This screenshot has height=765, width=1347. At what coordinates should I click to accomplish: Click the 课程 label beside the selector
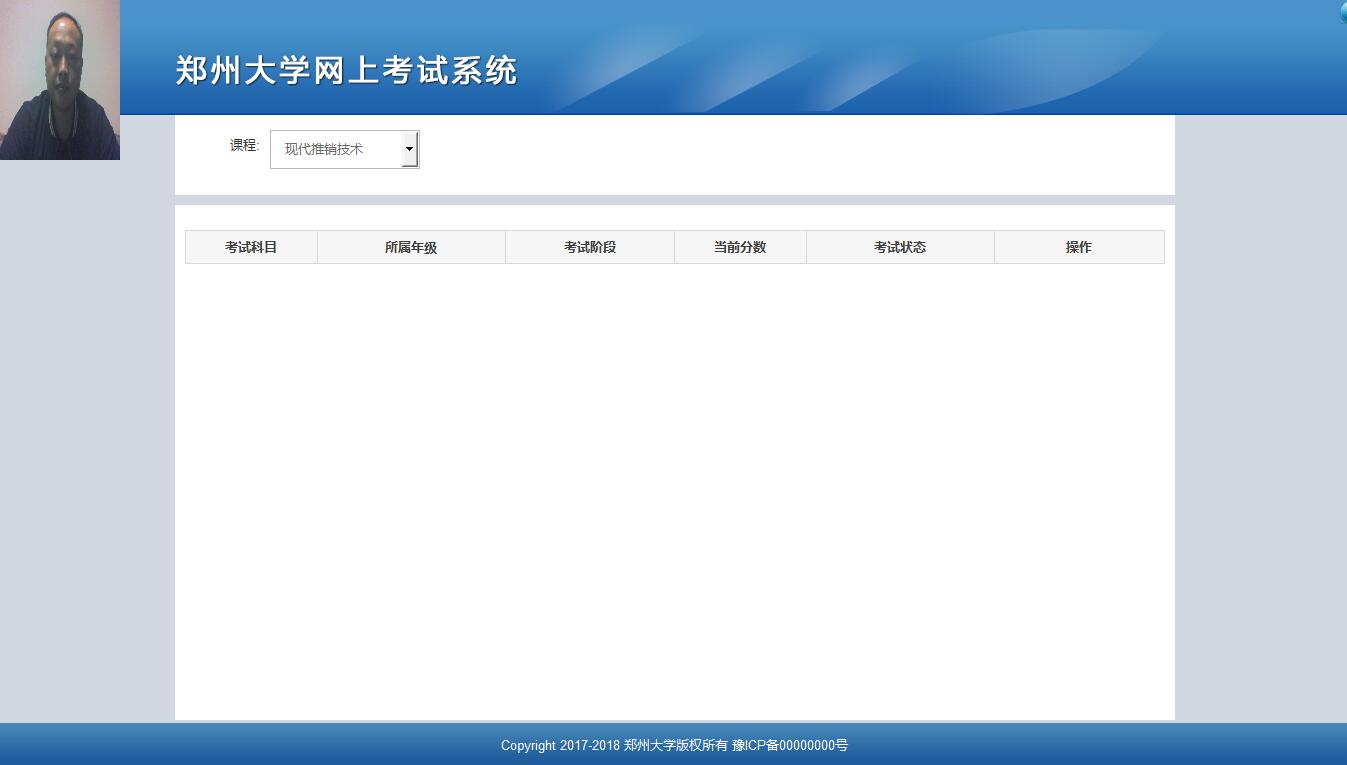click(244, 145)
